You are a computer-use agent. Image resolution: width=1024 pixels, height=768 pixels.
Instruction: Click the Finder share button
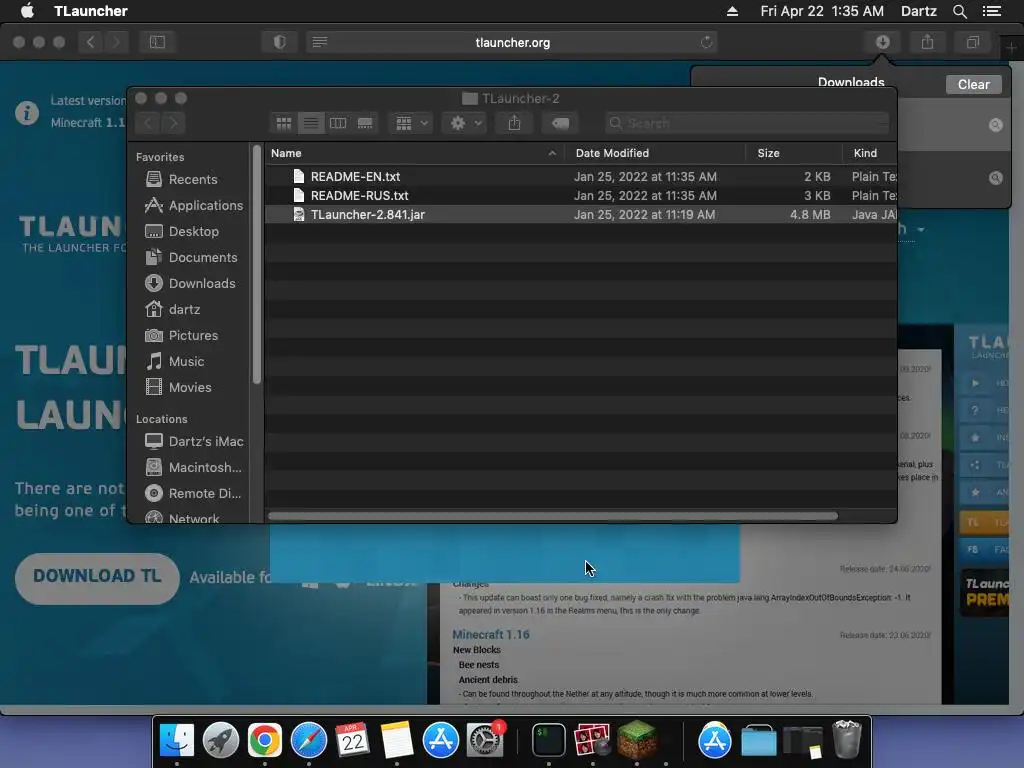pos(515,123)
